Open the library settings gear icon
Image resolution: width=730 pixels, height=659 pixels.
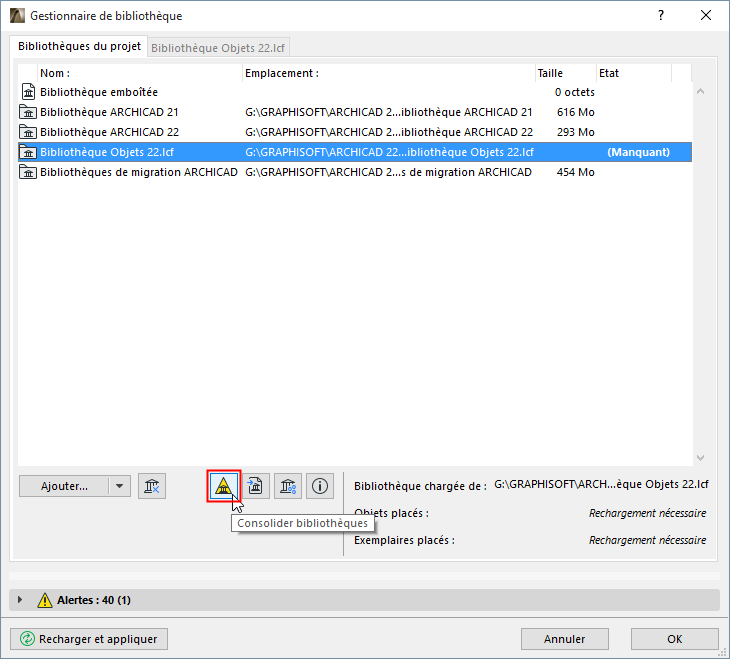288,486
